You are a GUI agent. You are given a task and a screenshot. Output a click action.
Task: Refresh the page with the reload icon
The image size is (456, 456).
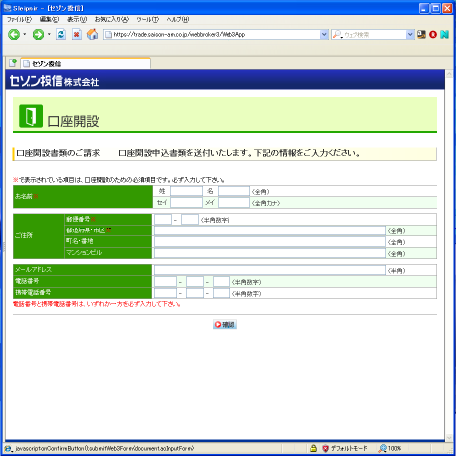click(61, 34)
